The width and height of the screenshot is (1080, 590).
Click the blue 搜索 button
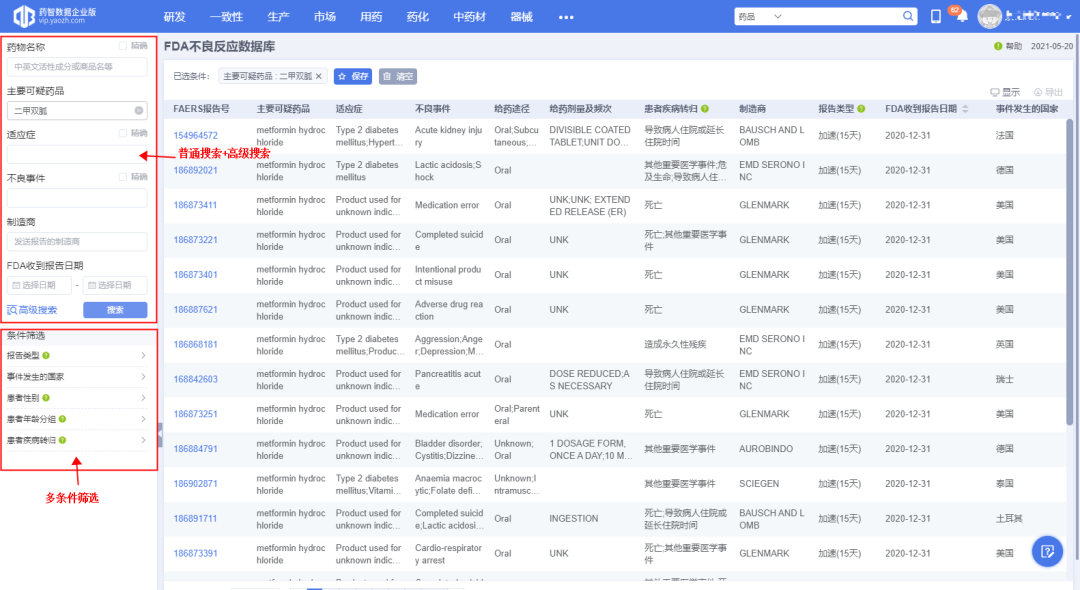pyautogui.click(x=115, y=310)
